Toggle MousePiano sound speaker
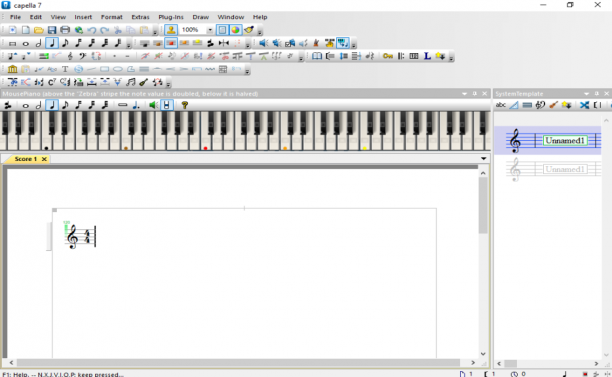 [153, 105]
